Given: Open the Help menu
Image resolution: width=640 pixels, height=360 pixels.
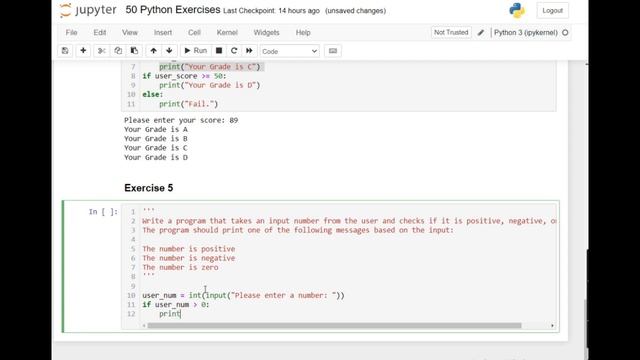Looking at the screenshot, I should 303,33.
